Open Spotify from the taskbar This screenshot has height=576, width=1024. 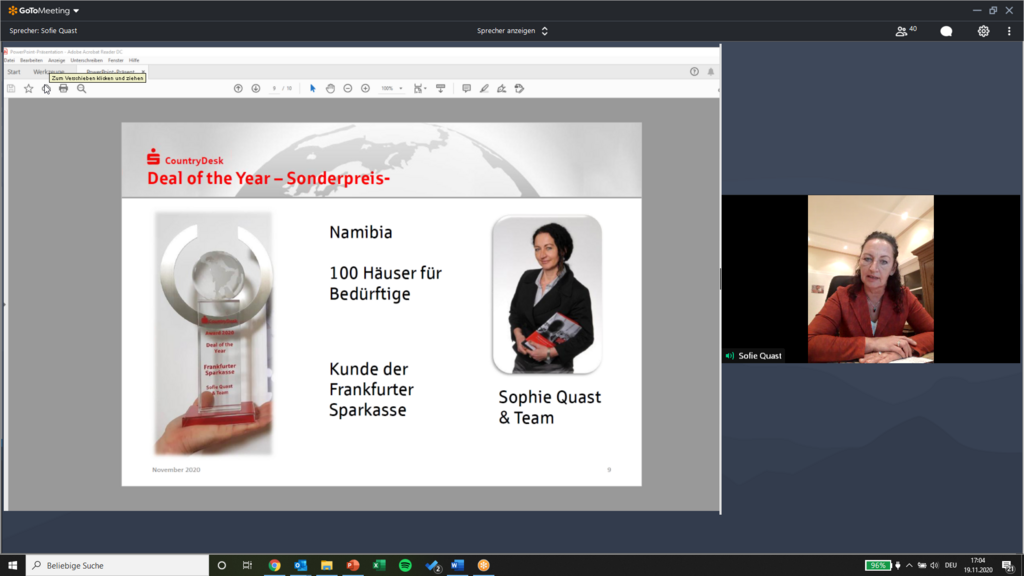click(x=405, y=565)
